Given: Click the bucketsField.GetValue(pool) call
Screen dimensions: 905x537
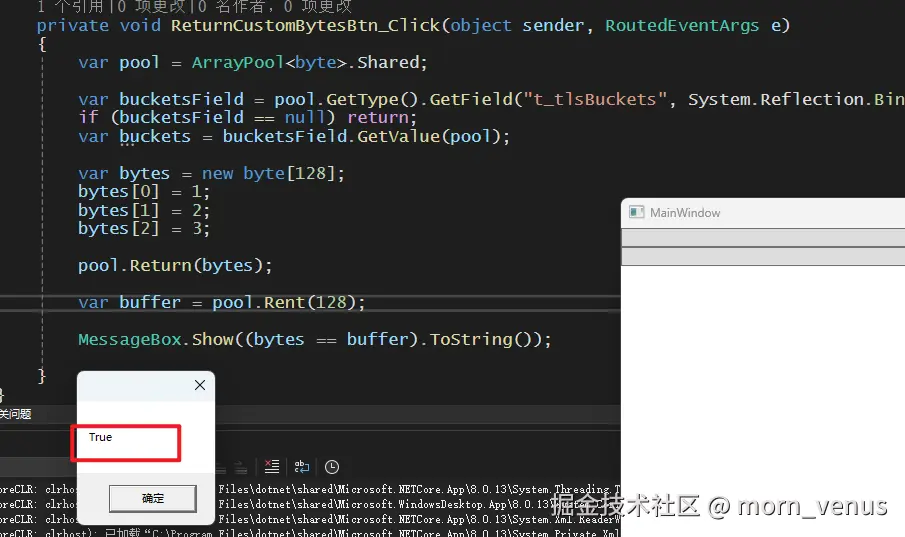Looking at the screenshot, I should [x=361, y=136].
